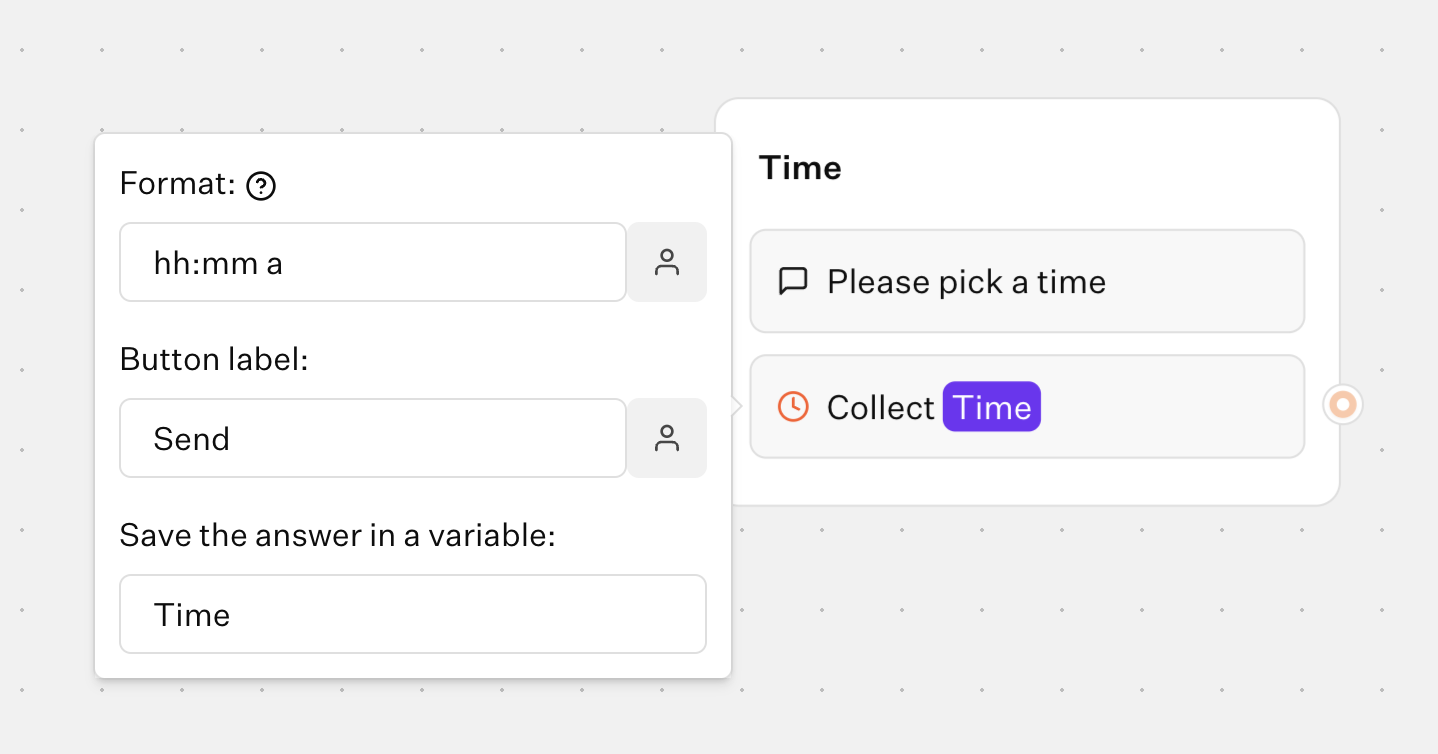Screen dimensions: 1438x754
Task: Select the Please pick a time block
Action: click(x=1027, y=281)
